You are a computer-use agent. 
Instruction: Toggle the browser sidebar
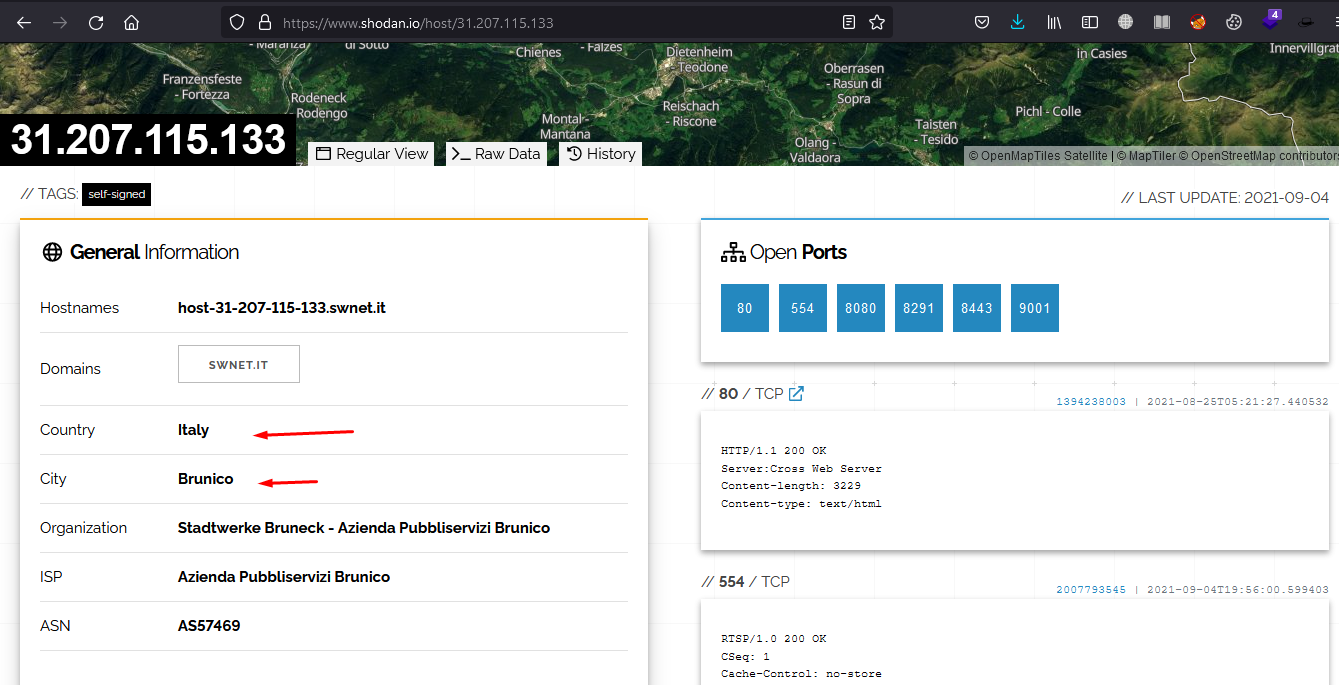coord(1090,22)
